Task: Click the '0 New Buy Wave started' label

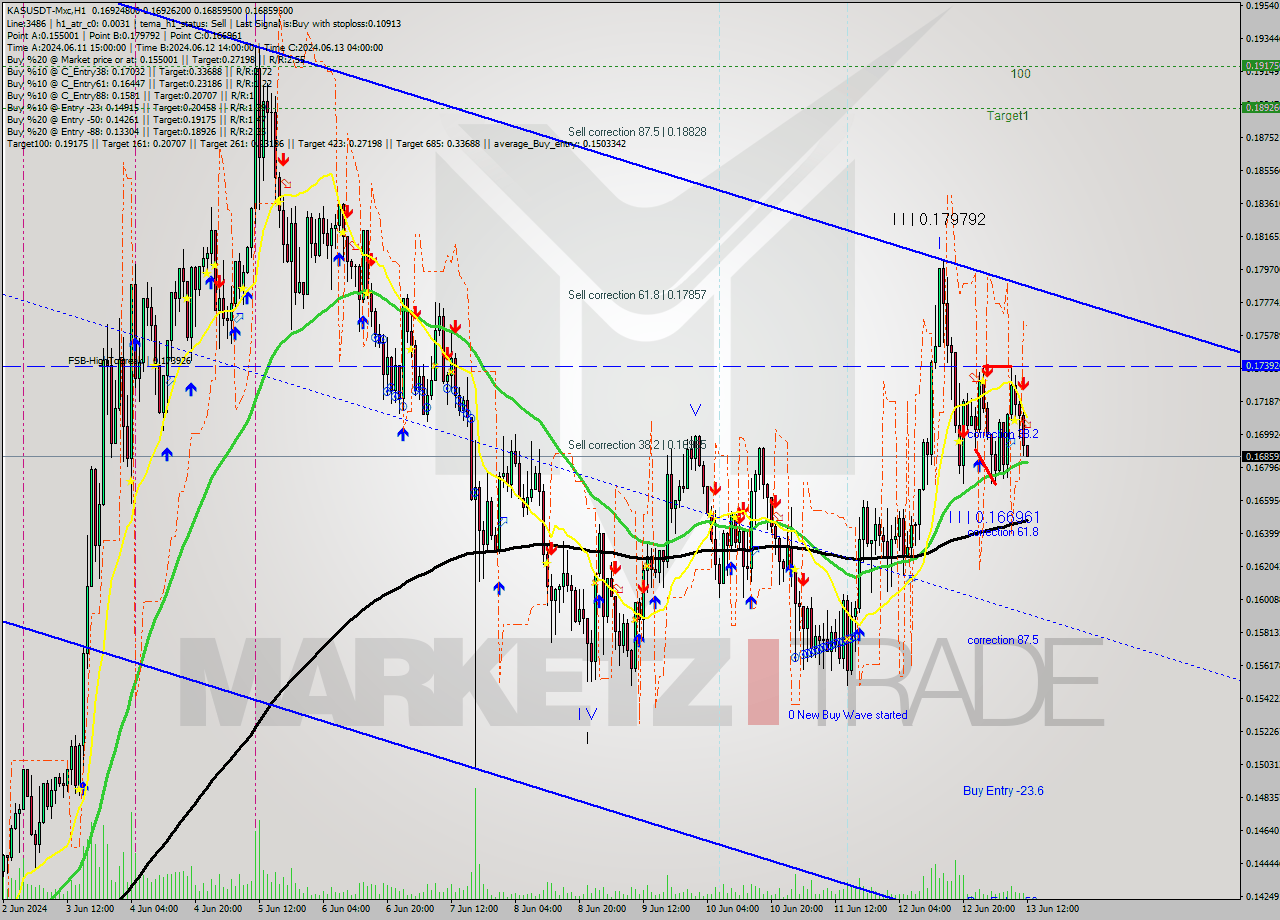Action: click(848, 715)
